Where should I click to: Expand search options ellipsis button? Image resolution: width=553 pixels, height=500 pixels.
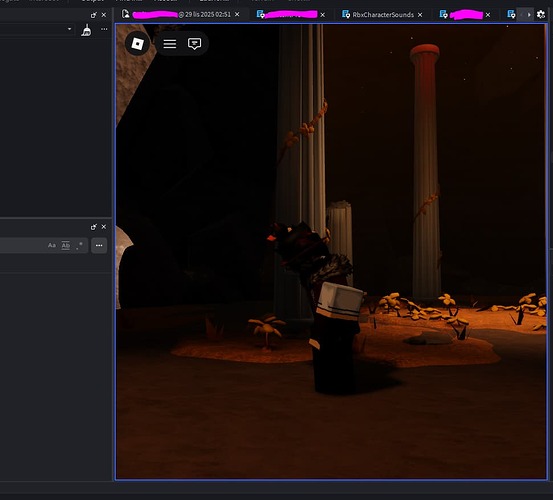[x=99, y=245]
